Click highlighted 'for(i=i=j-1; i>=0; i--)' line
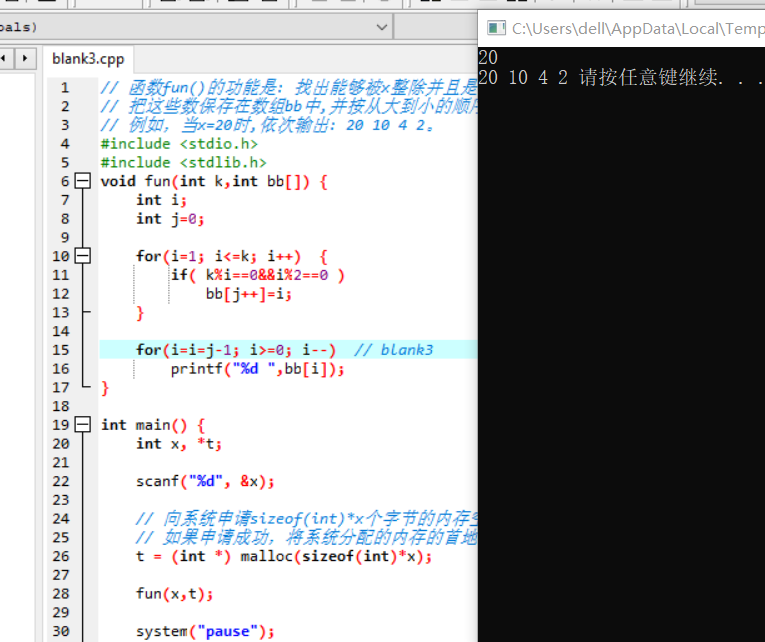This screenshot has width=765, height=642. (236, 350)
